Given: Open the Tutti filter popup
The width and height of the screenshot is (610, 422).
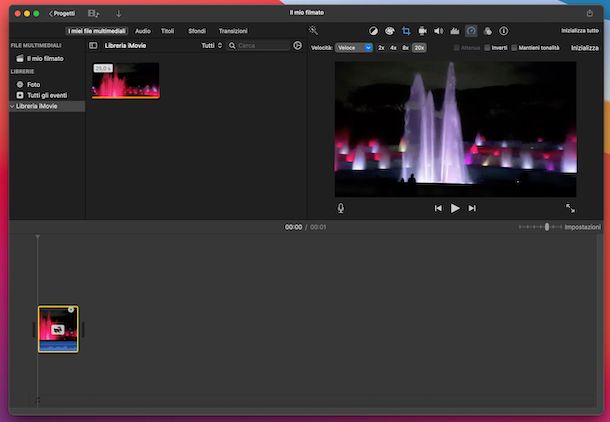Looking at the screenshot, I should (212, 46).
